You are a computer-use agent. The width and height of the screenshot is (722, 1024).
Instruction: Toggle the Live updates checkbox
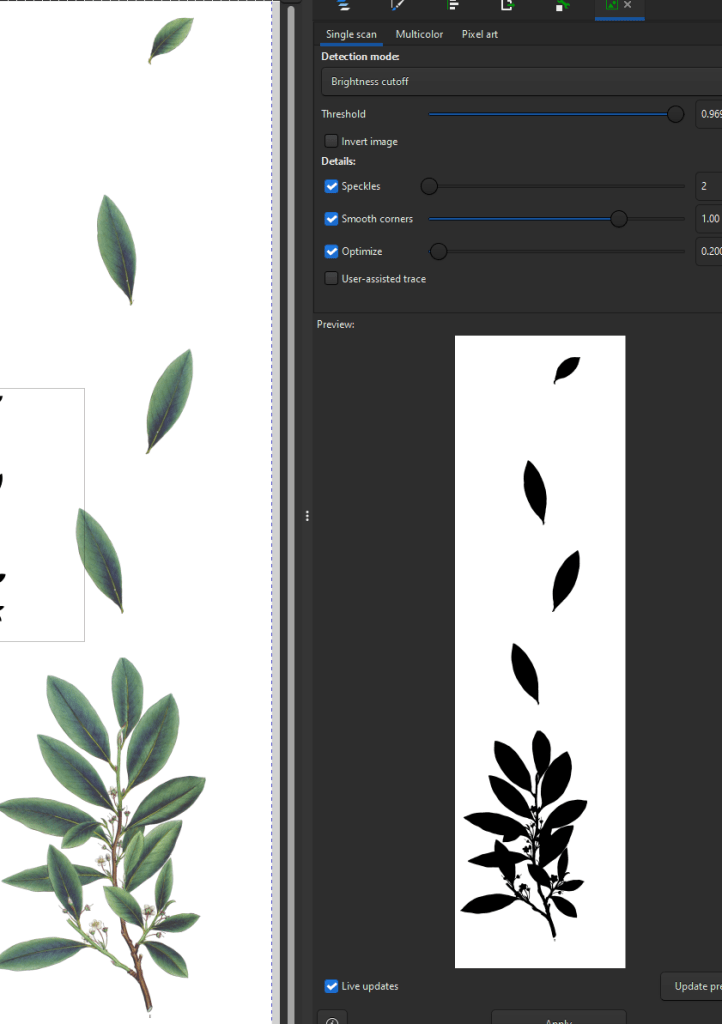click(x=331, y=986)
